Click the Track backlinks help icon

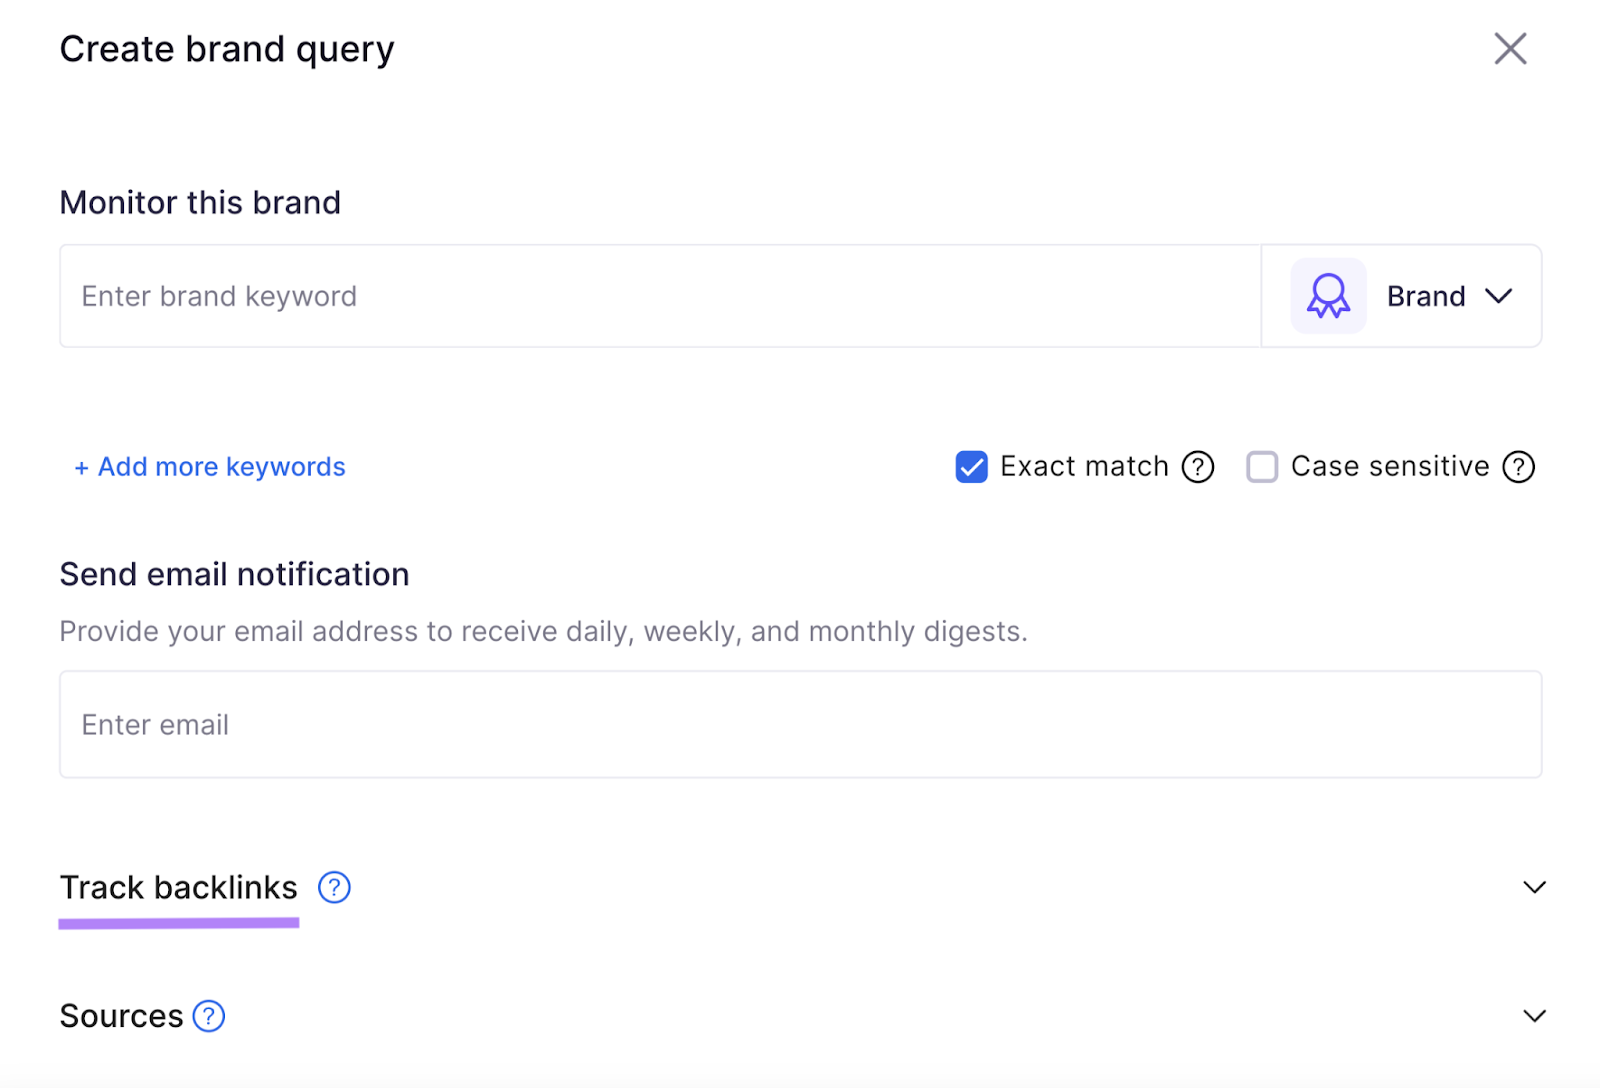(x=333, y=887)
